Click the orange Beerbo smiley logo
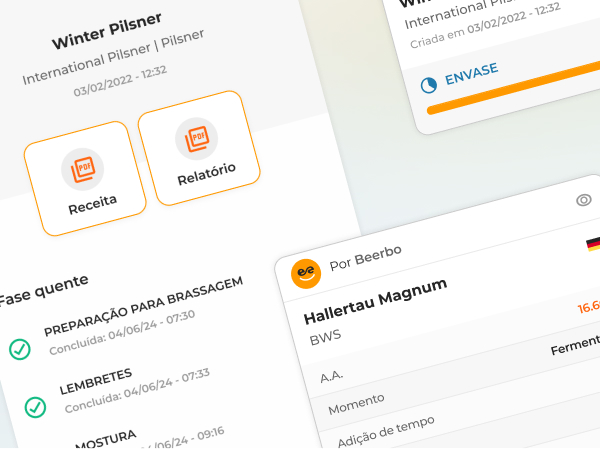 (305, 271)
